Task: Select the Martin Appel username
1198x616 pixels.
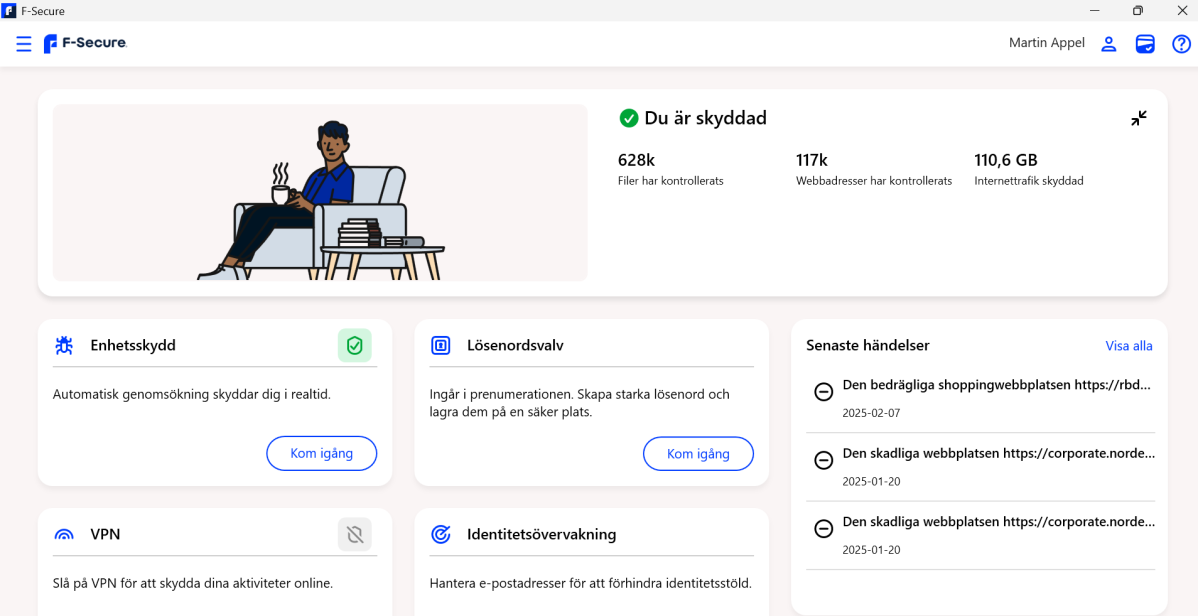Action: click(1046, 43)
